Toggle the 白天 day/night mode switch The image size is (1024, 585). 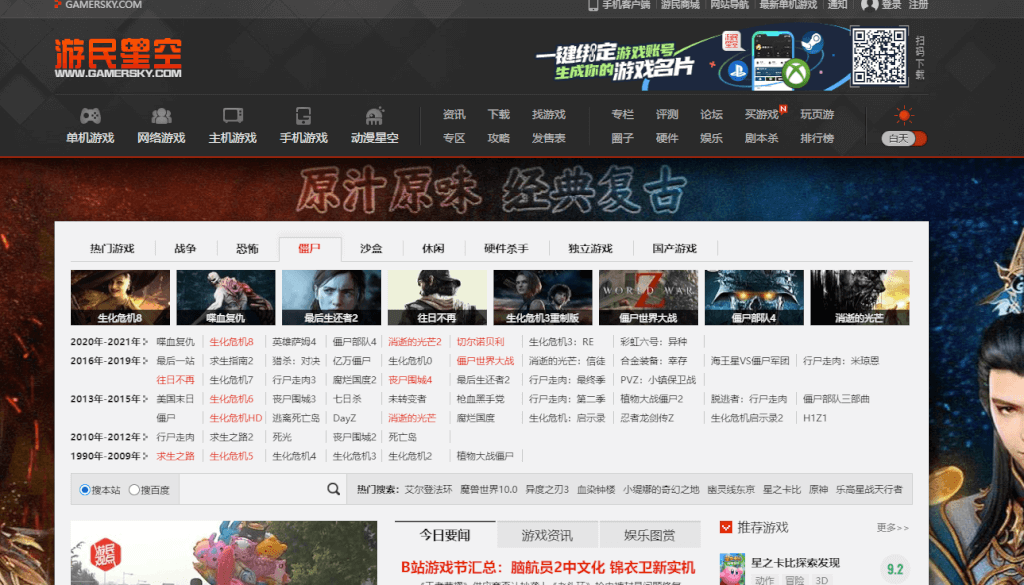tap(904, 138)
